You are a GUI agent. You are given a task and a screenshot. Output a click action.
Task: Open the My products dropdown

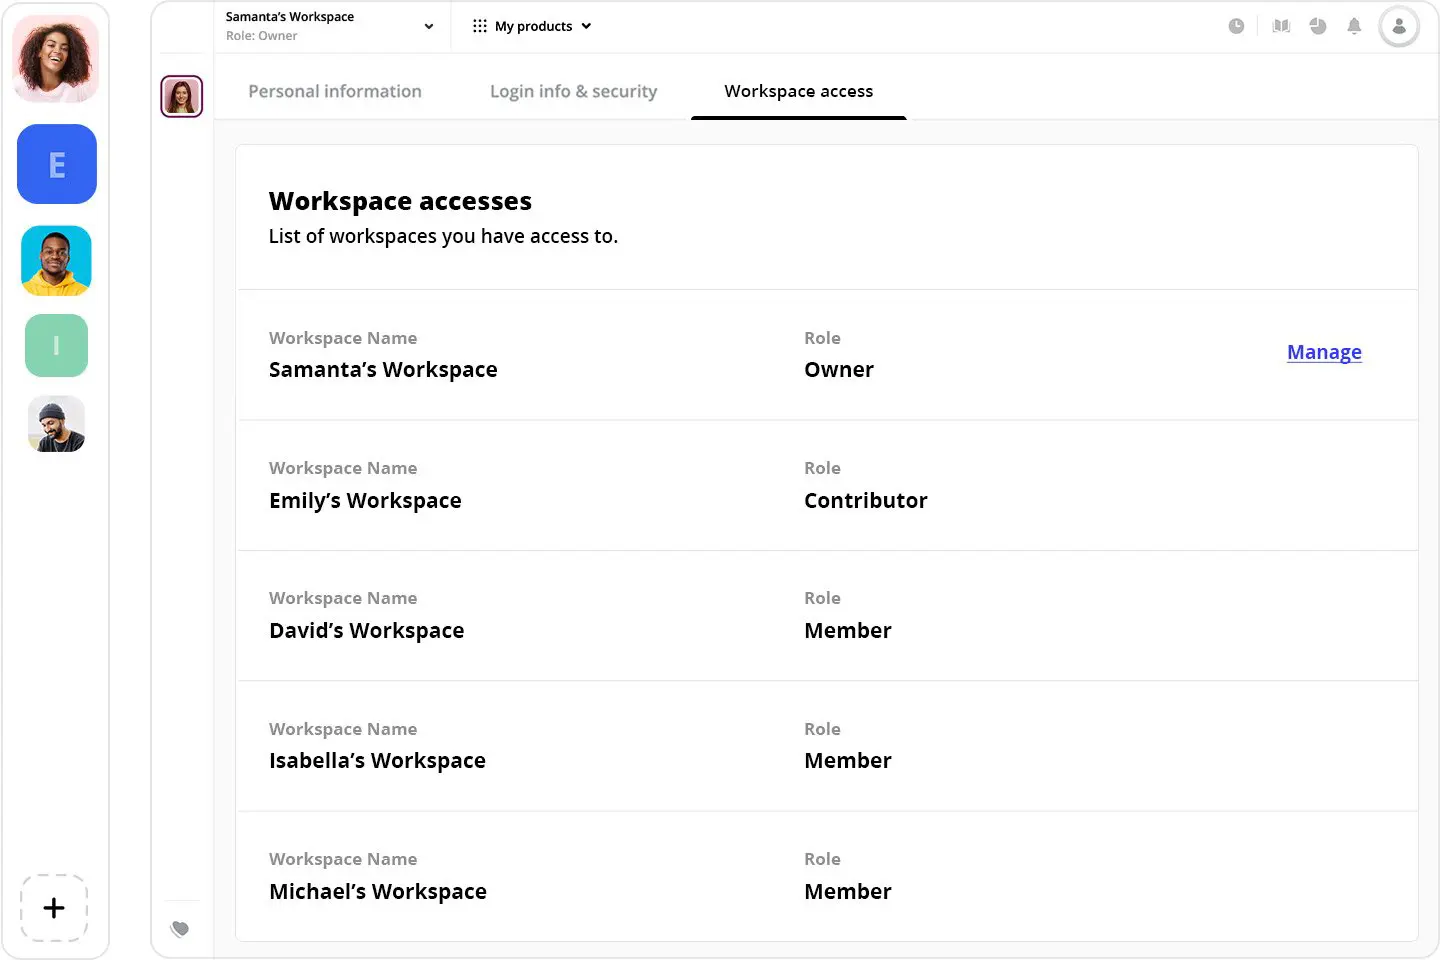click(x=532, y=26)
